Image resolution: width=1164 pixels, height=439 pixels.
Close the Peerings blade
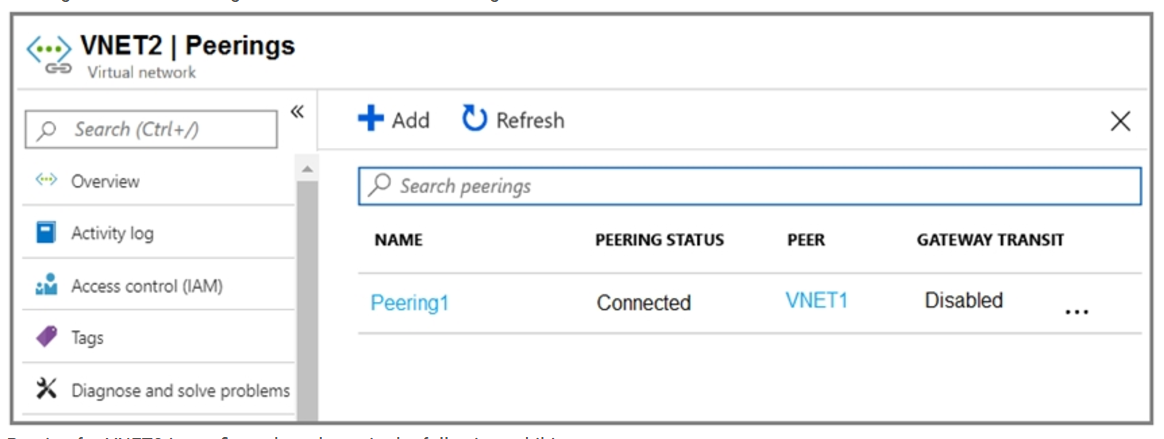pos(1120,122)
